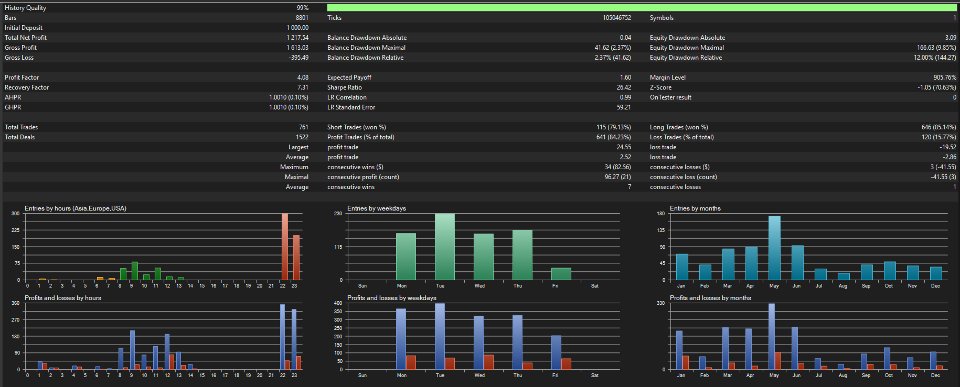Click the May bar in Entries by months

coord(774,247)
